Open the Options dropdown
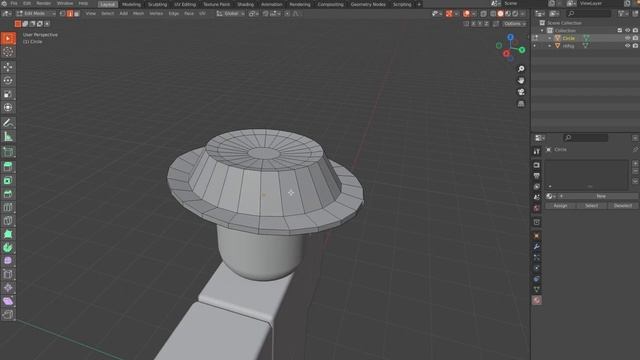Viewport: 640px width, 360px height. [x=514, y=24]
